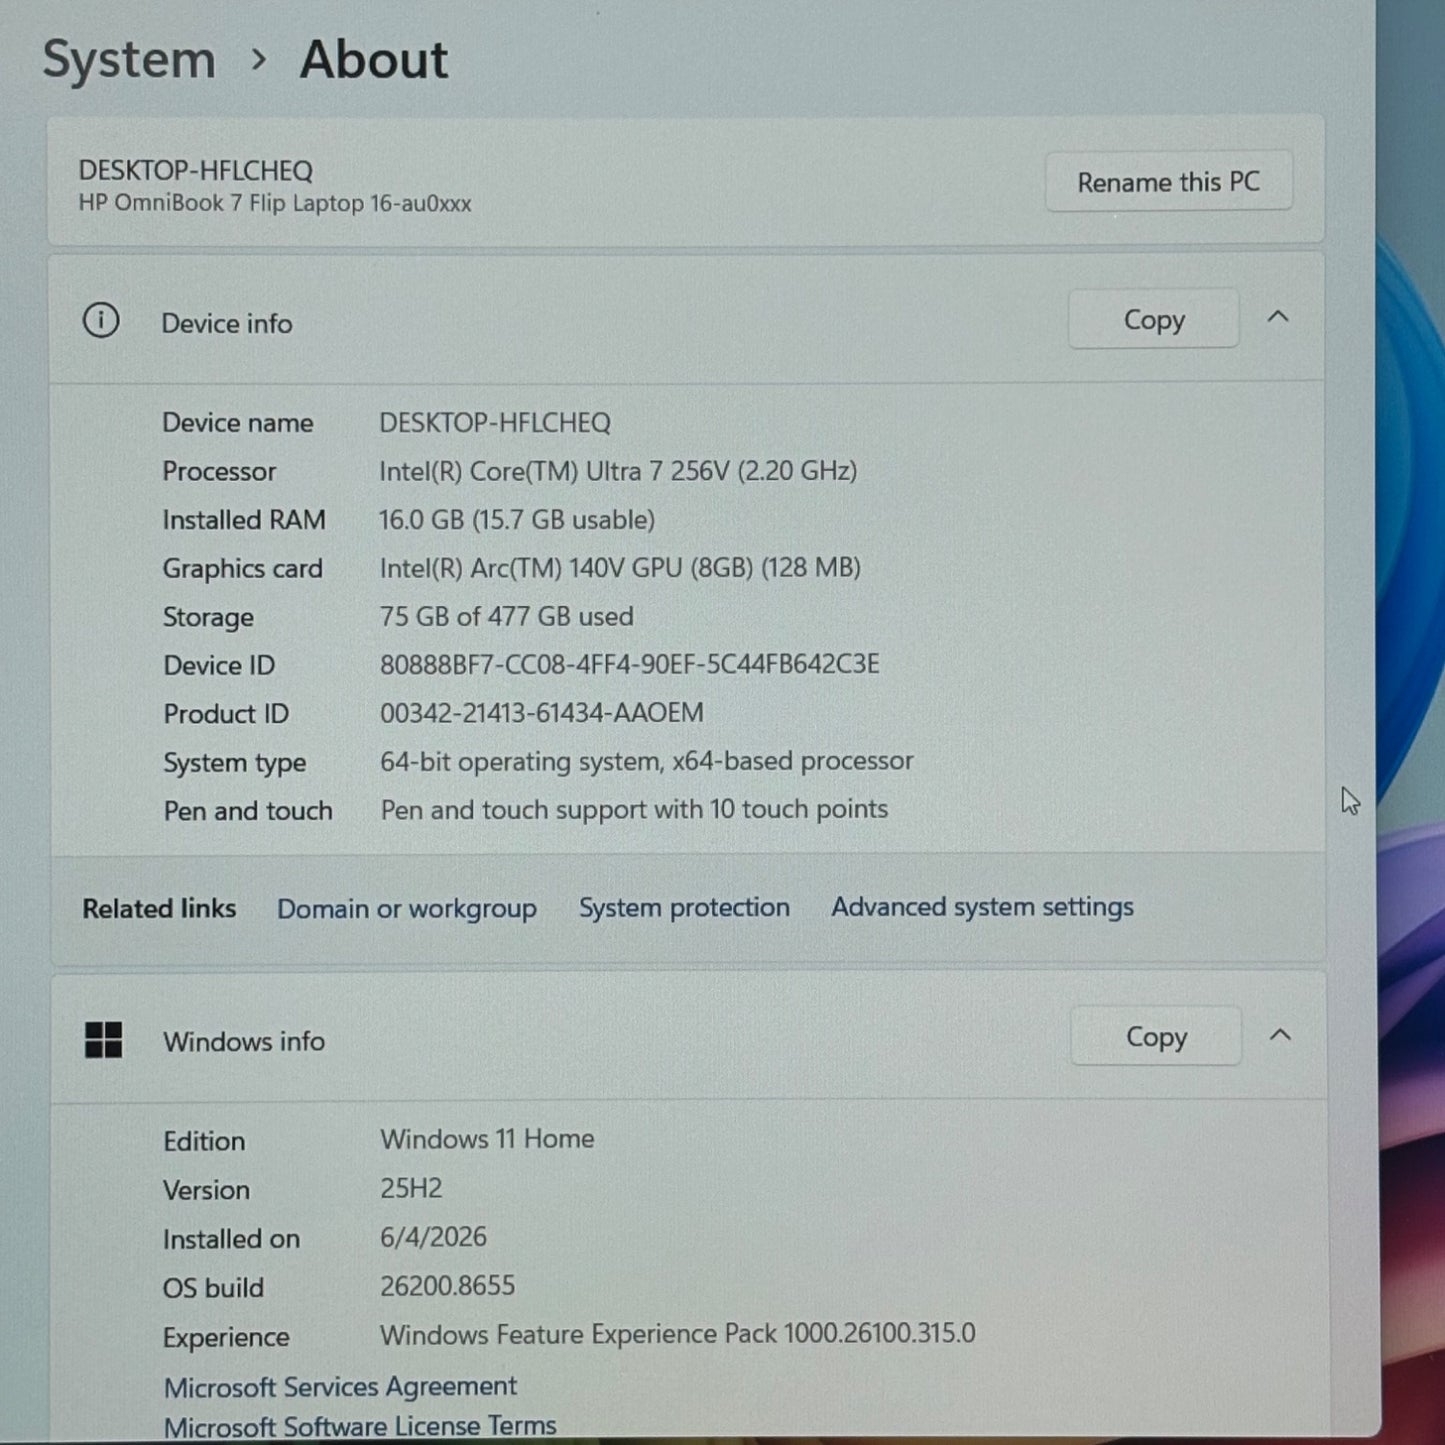Click the Windows info section title
Image resolution: width=1445 pixels, height=1445 pixels.
pyautogui.click(x=244, y=1042)
